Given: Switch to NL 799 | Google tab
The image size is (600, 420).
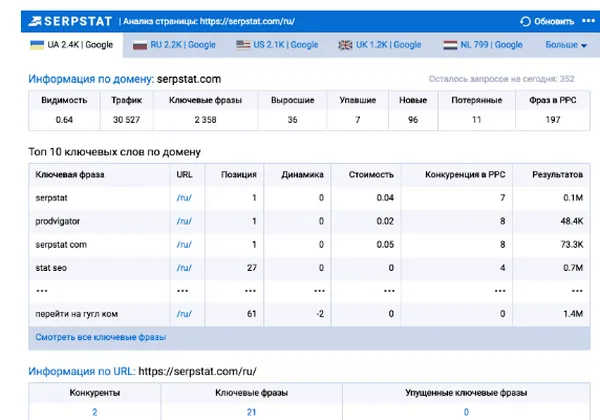Looking at the screenshot, I should pos(483,45).
